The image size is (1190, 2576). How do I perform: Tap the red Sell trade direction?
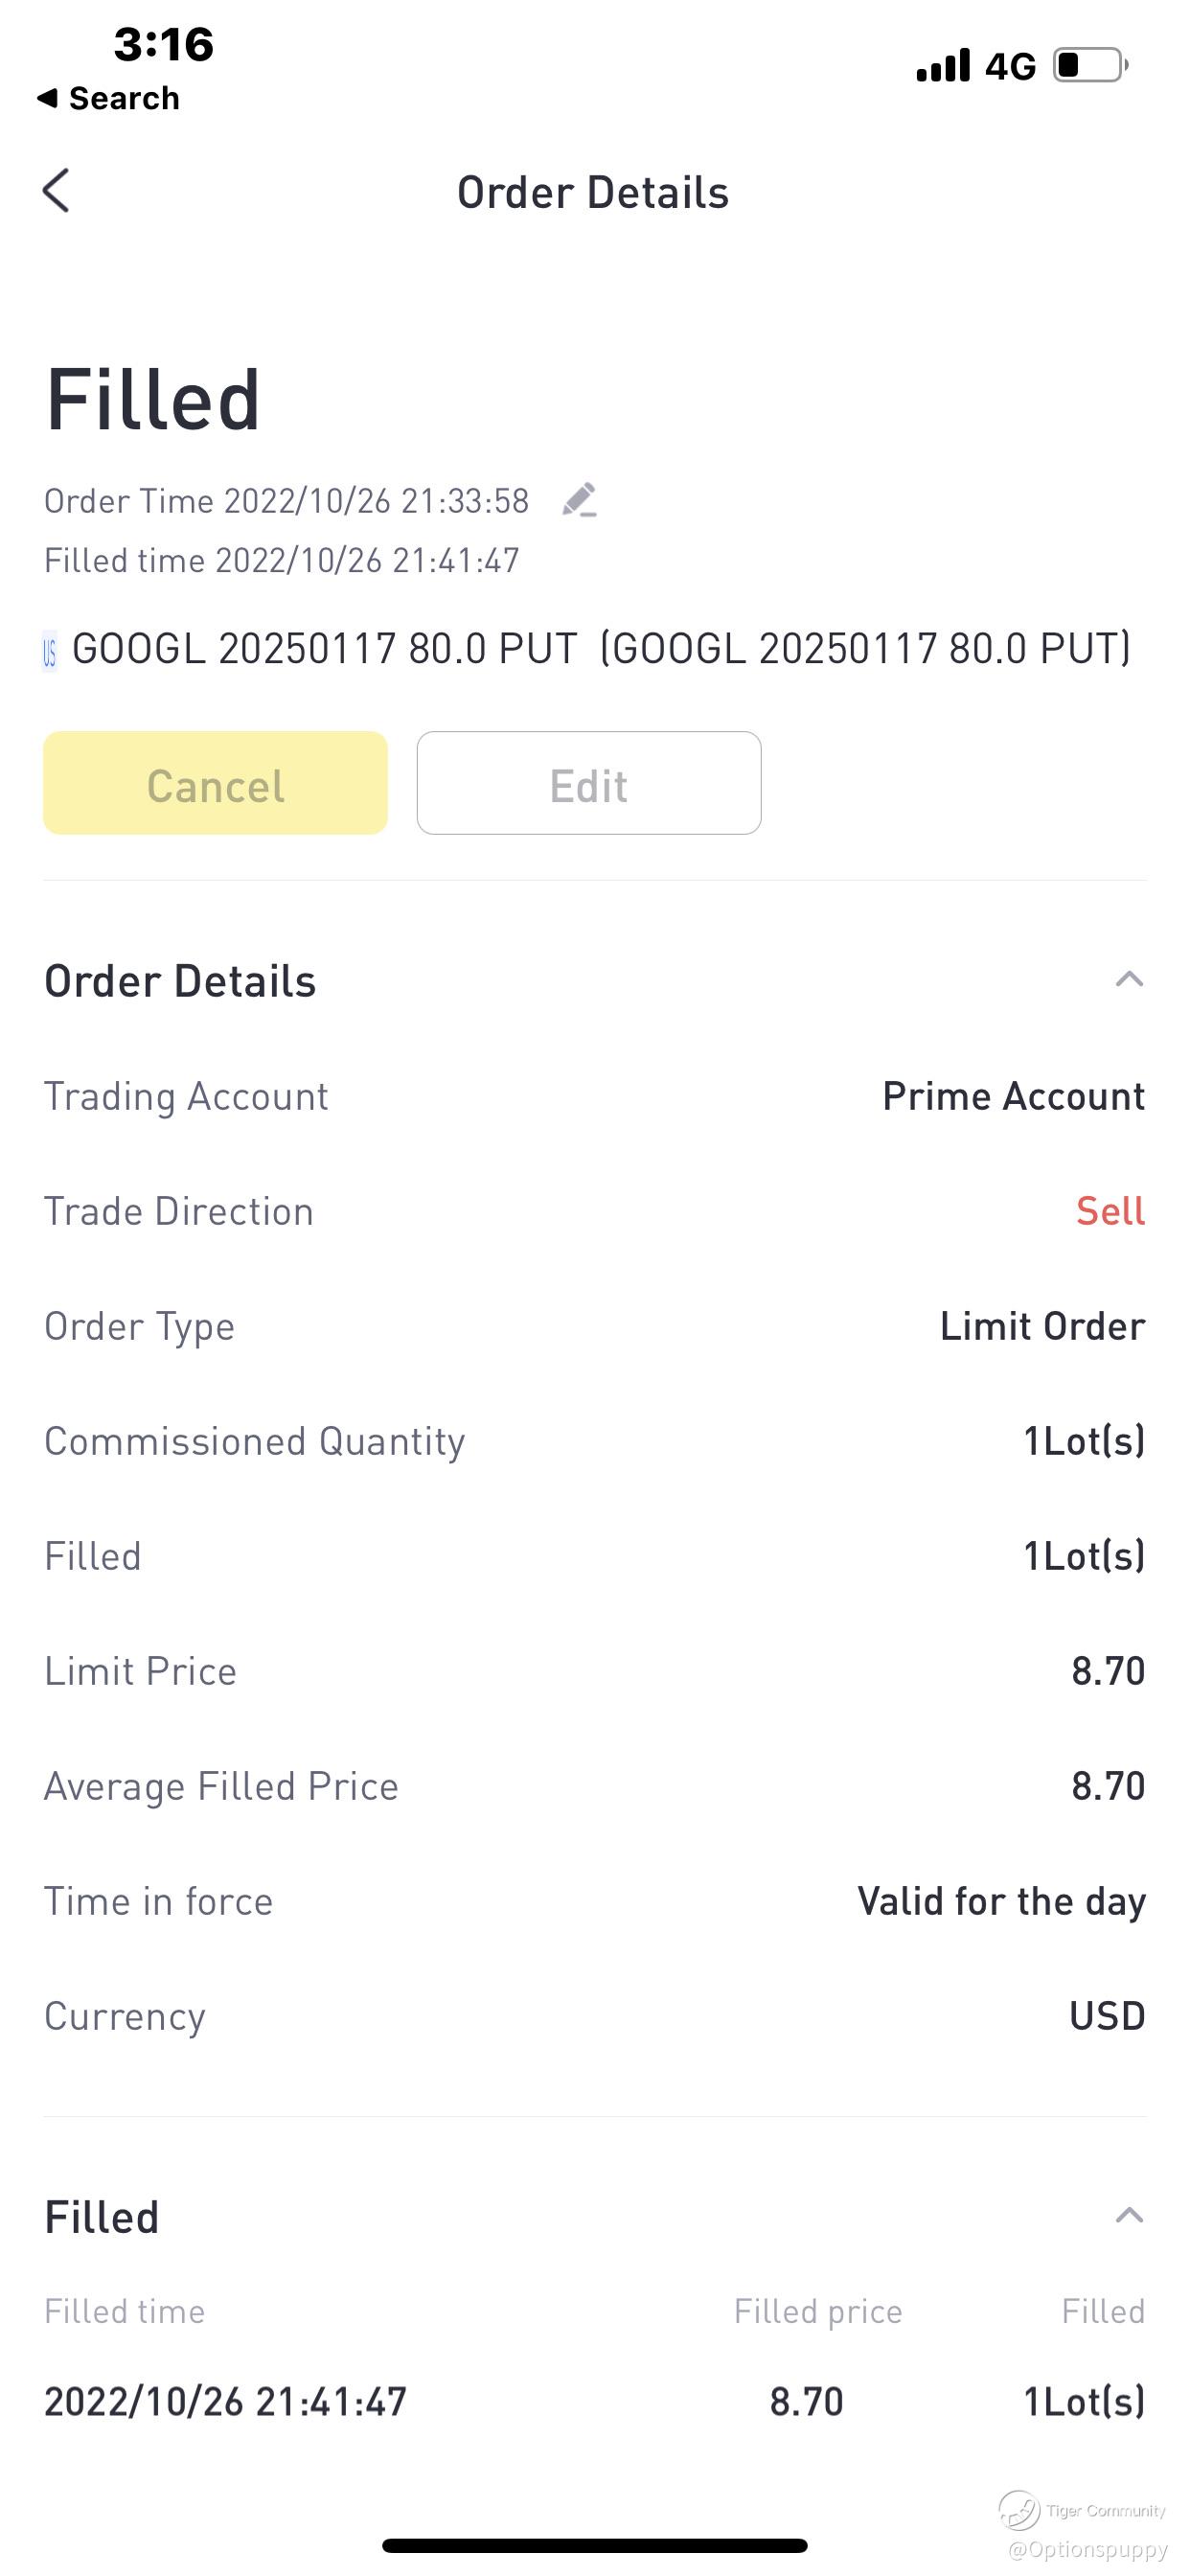point(1110,1211)
